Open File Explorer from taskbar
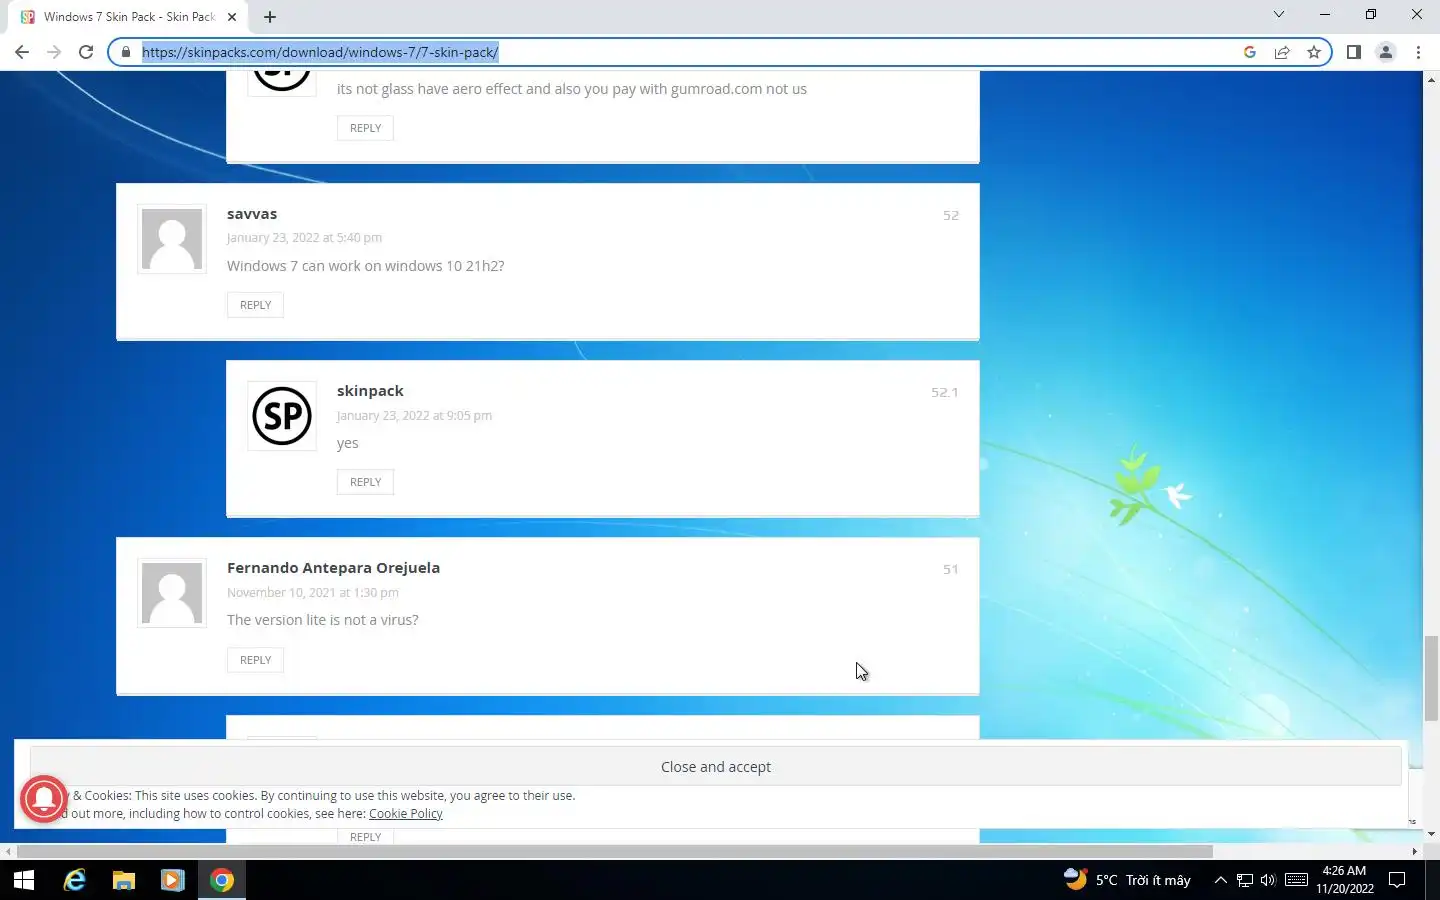This screenshot has width=1440, height=900. click(x=123, y=880)
